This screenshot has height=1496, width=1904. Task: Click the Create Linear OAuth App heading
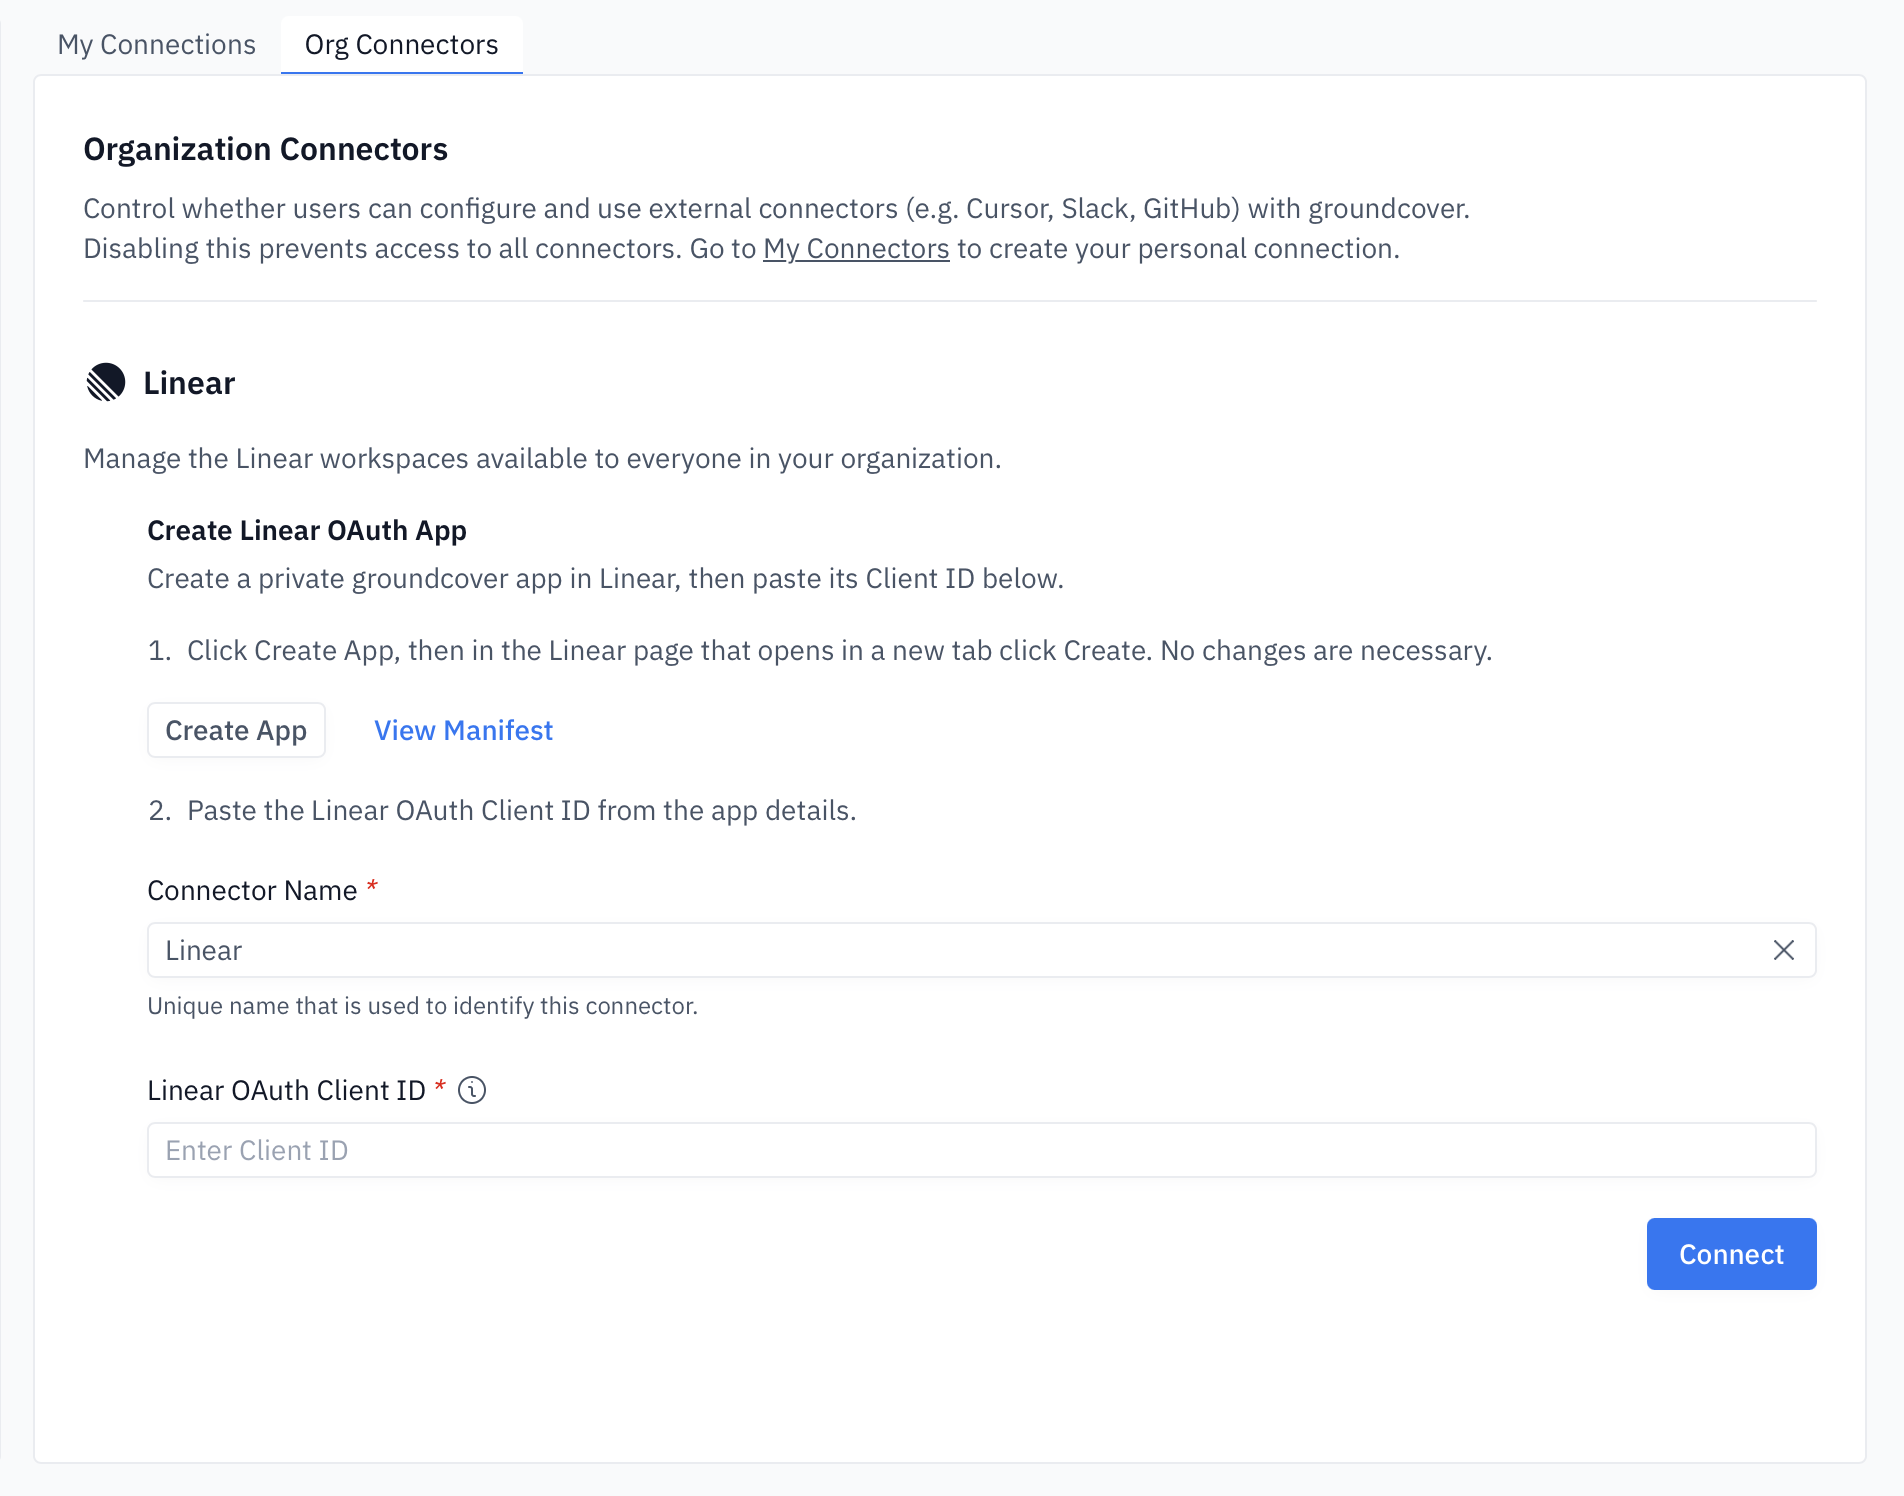pyautogui.click(x=307, y=530)
